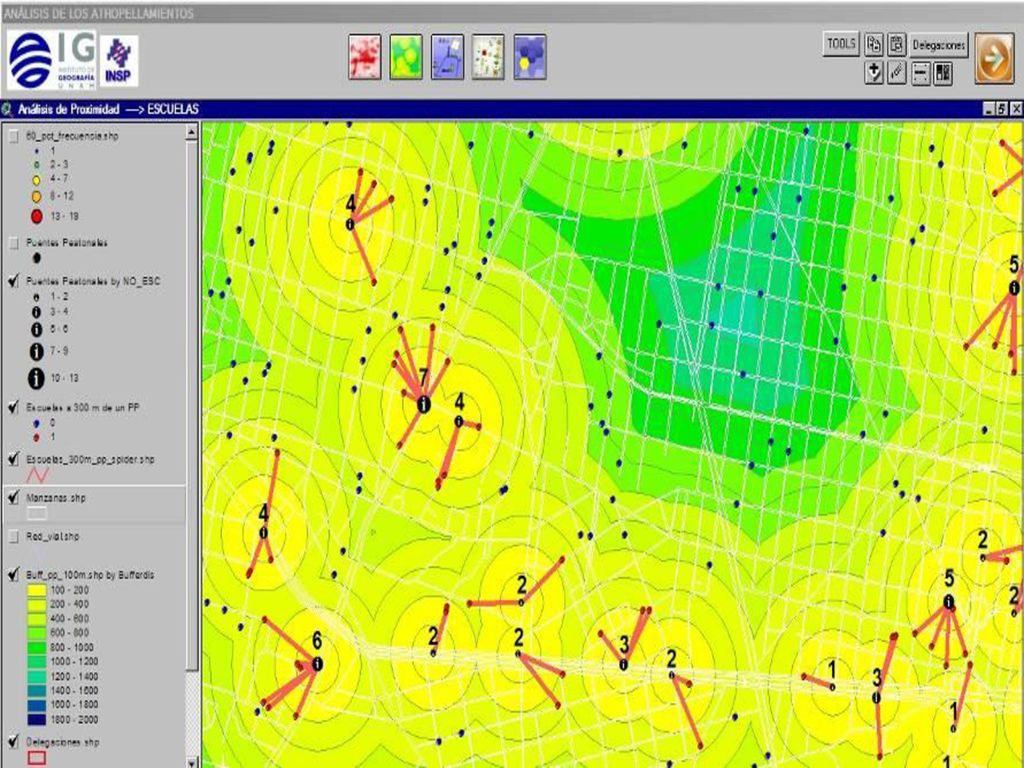Click the yellow 100 - 200 buffer swatch

tap(37, 590)
